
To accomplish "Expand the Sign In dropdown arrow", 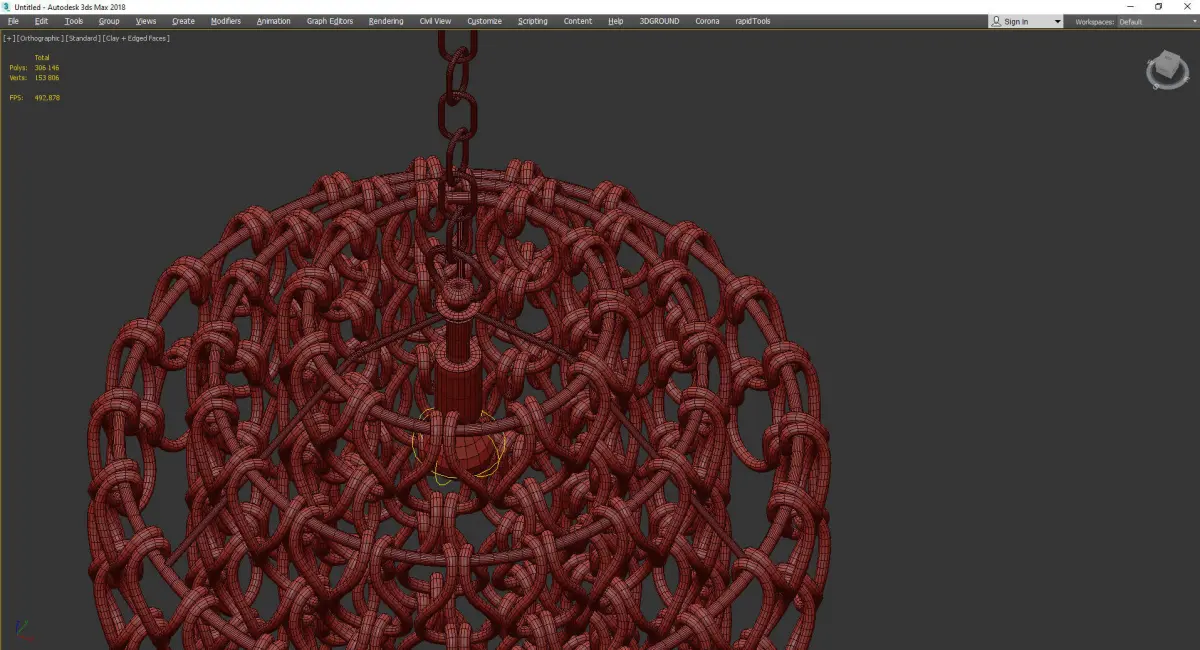I will pos(1057,21).
